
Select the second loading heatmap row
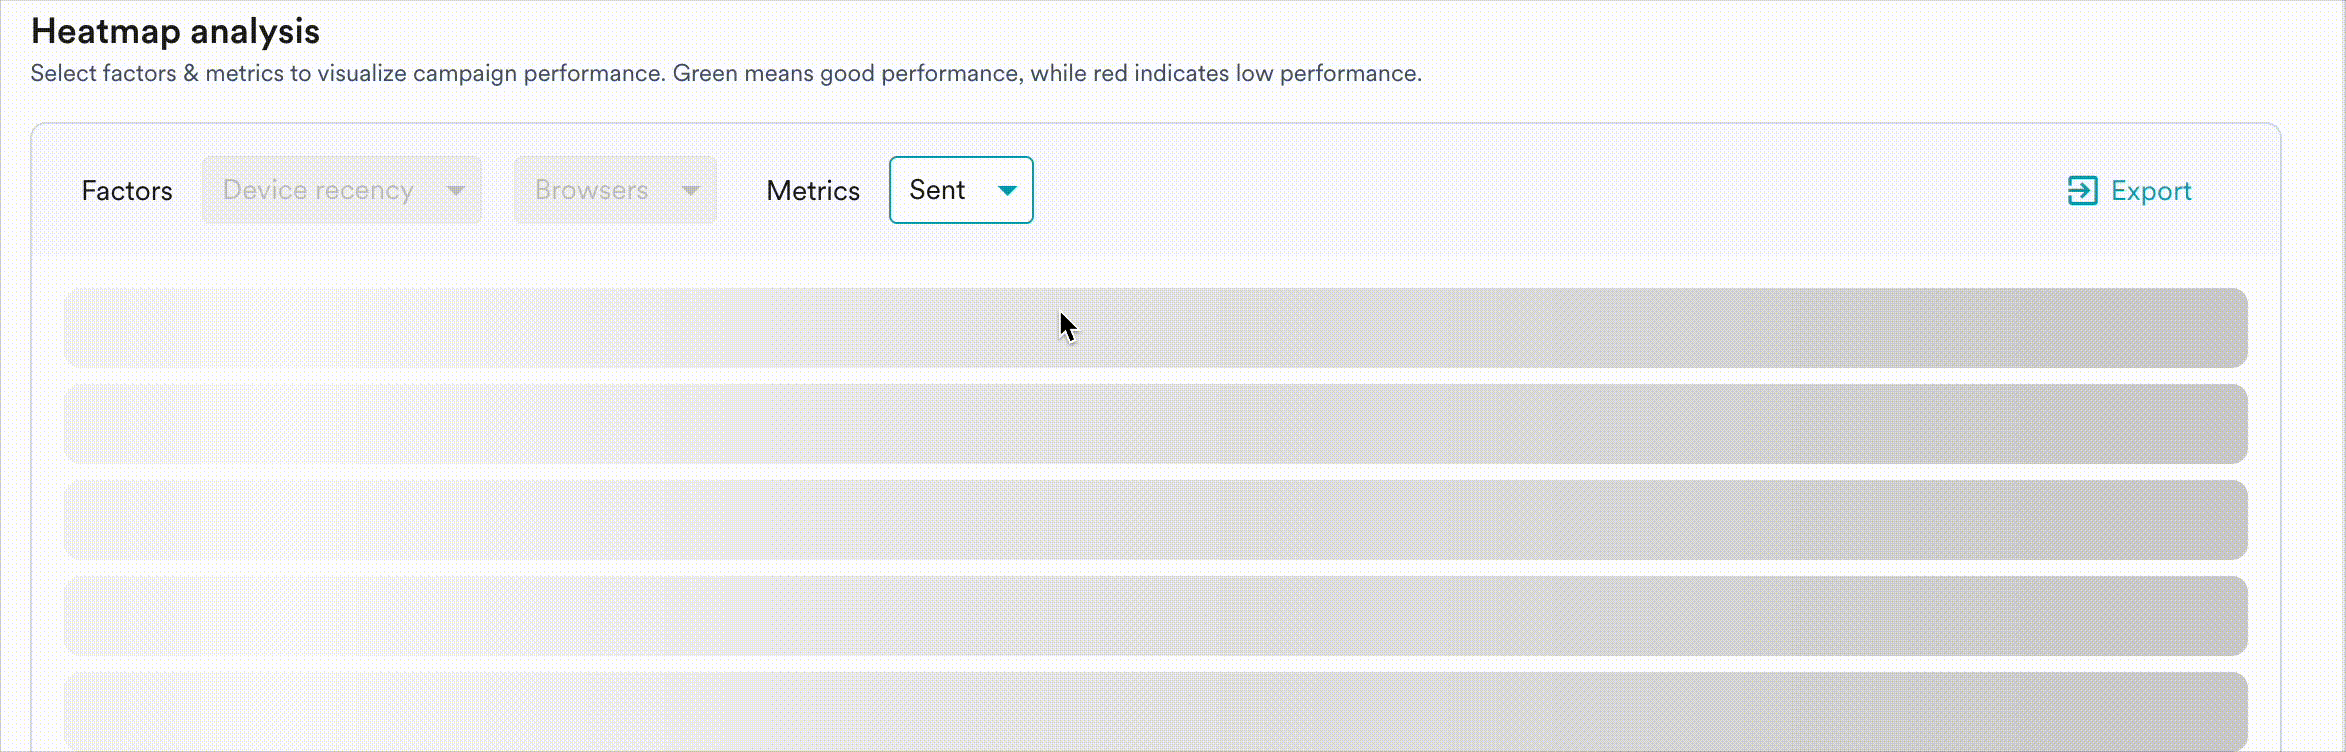pyautogui.click(x=1155, y=424)
